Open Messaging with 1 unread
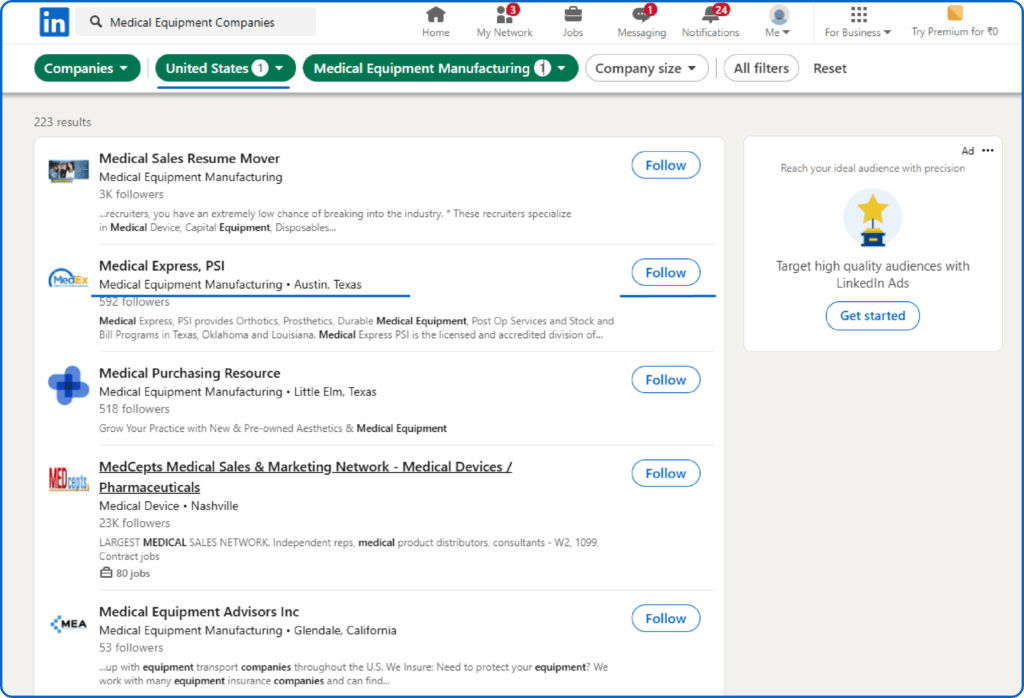1024x698 pixels. tap(641, 22)
